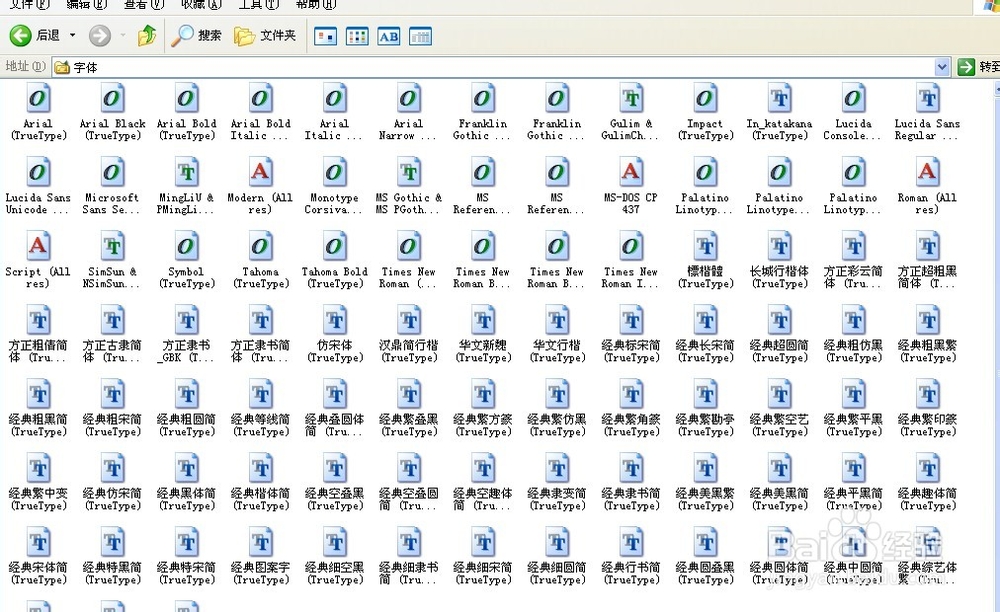1000x612 pixels.
Task: Select the 方正彩云简体 font
Action: [x=853, y=260]
